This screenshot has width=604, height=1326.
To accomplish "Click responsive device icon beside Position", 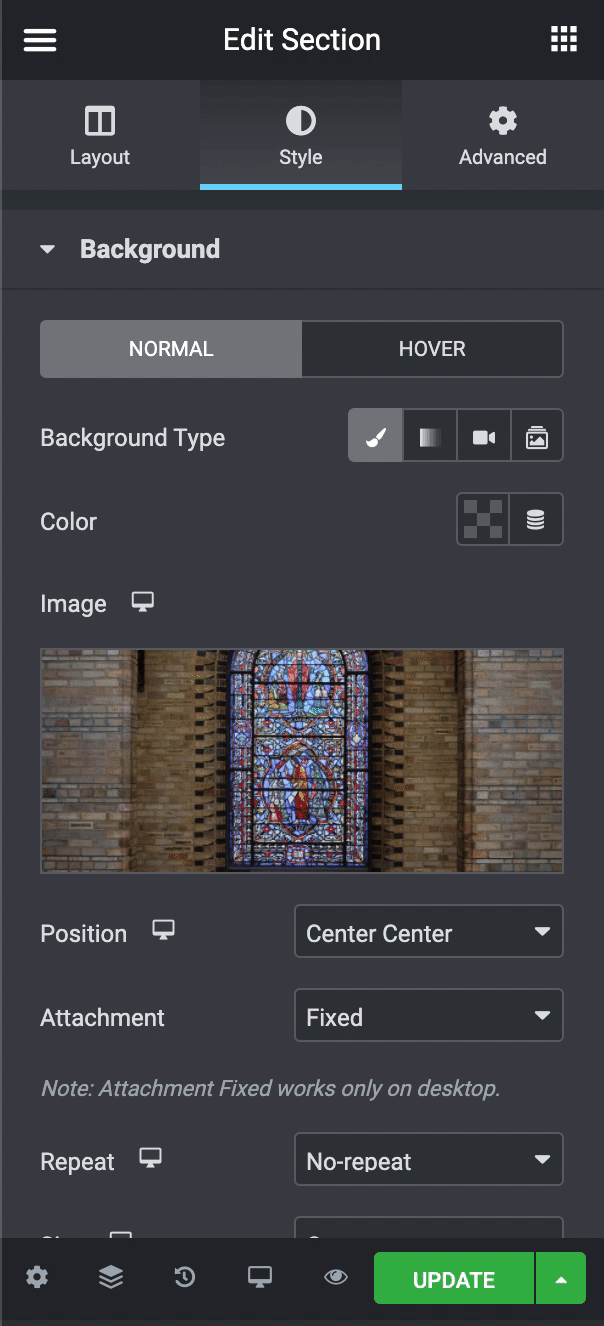I will (x=163, y=931).
